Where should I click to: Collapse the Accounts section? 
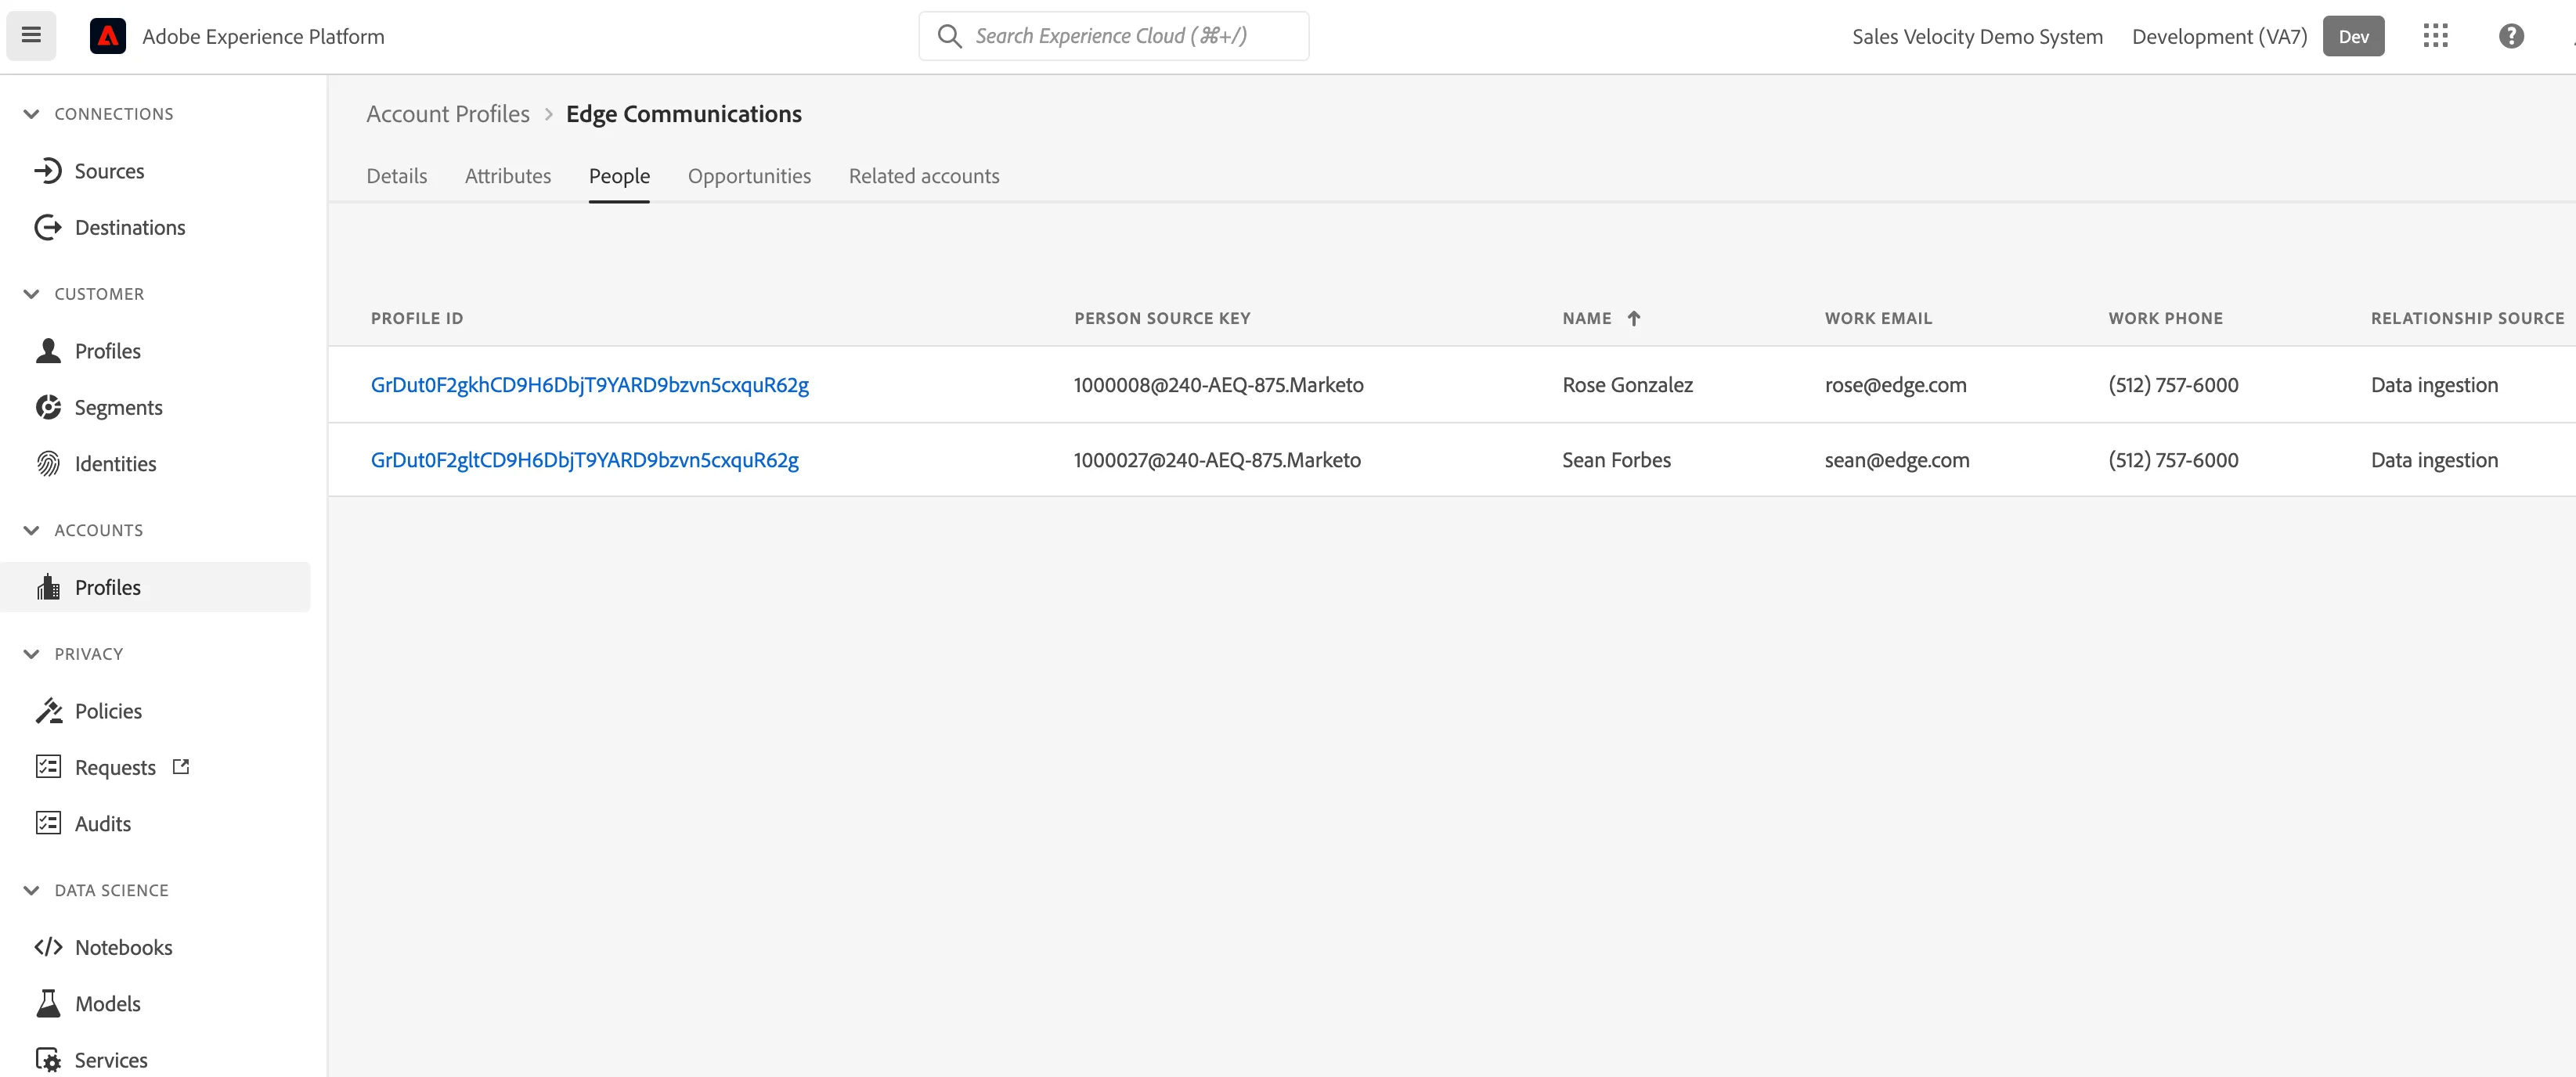31,530
